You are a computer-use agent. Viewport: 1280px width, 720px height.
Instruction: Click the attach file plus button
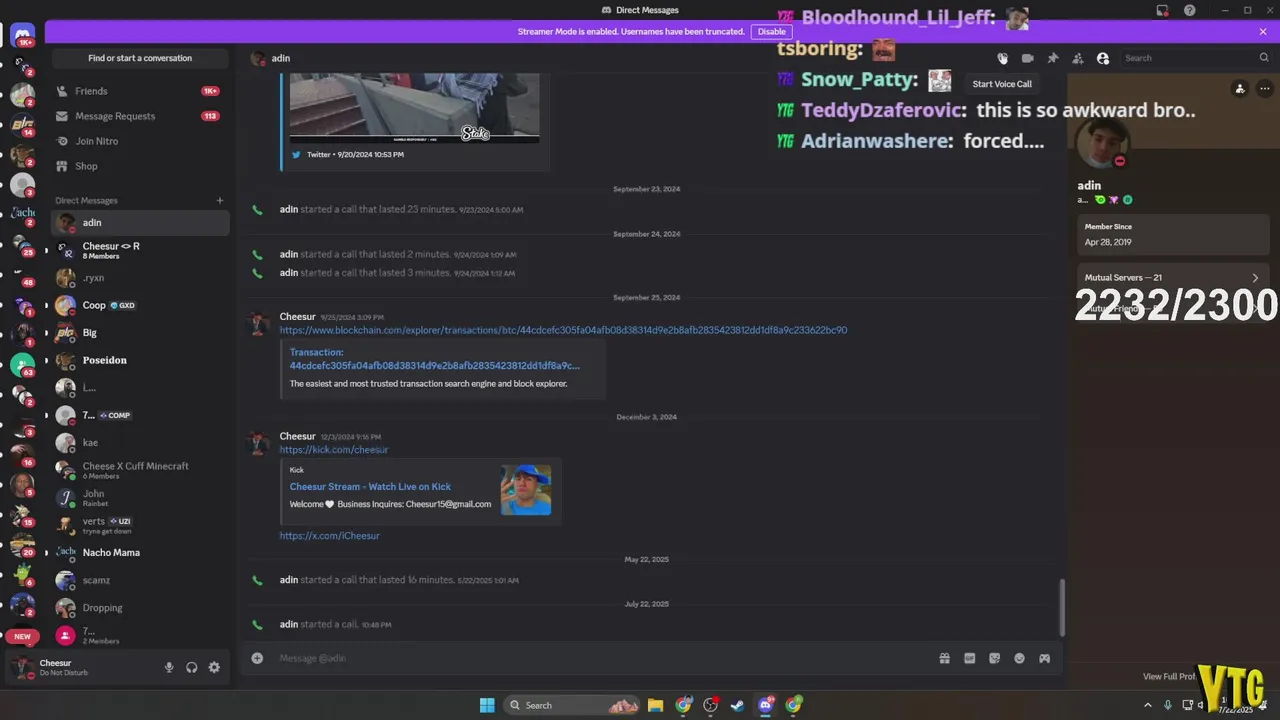coord(257,658)
